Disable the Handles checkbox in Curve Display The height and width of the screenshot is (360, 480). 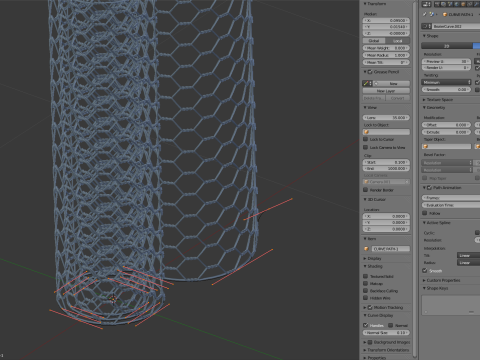366,325
